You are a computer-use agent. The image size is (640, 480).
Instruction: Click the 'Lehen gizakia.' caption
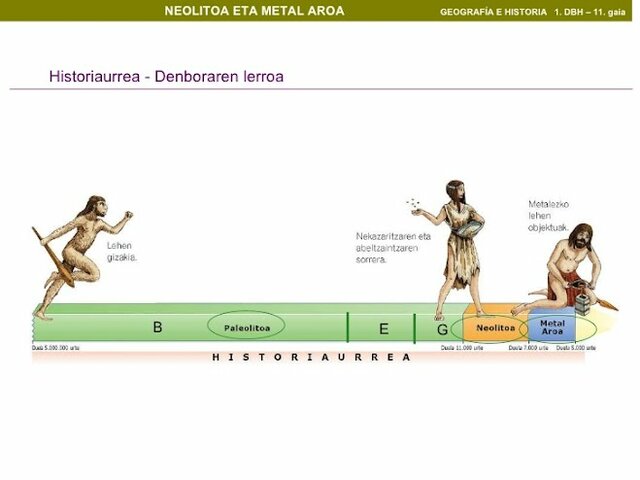[x=122, y=251]
